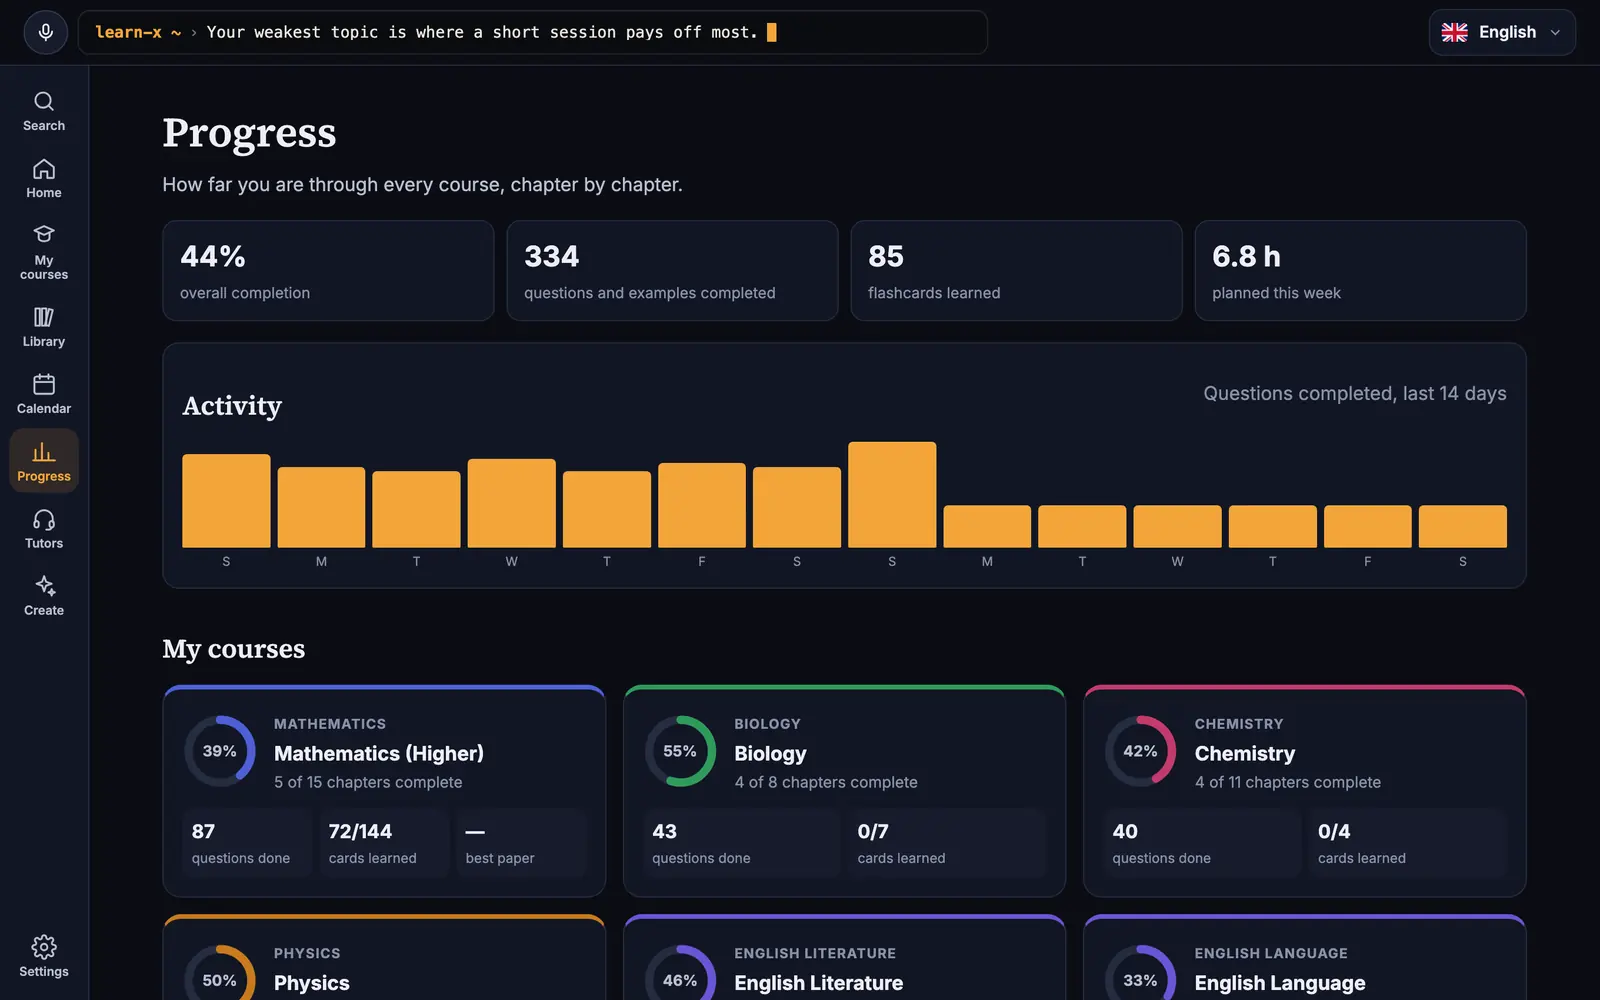1600x1000 pixels.
Task: Open Settings gear in the sidebar
Action: (x=44, y=957)
